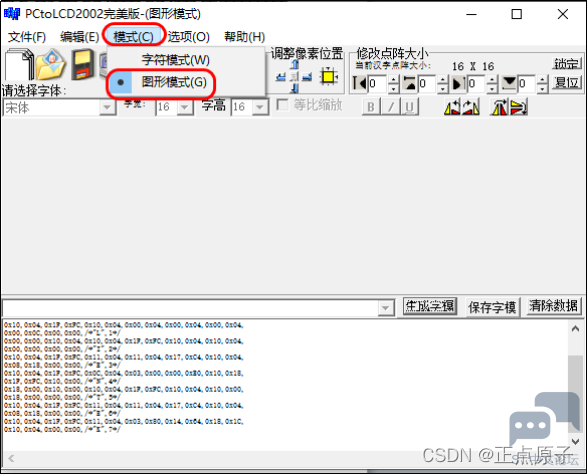Click the output scrollbar down arrow

(575, 441)
